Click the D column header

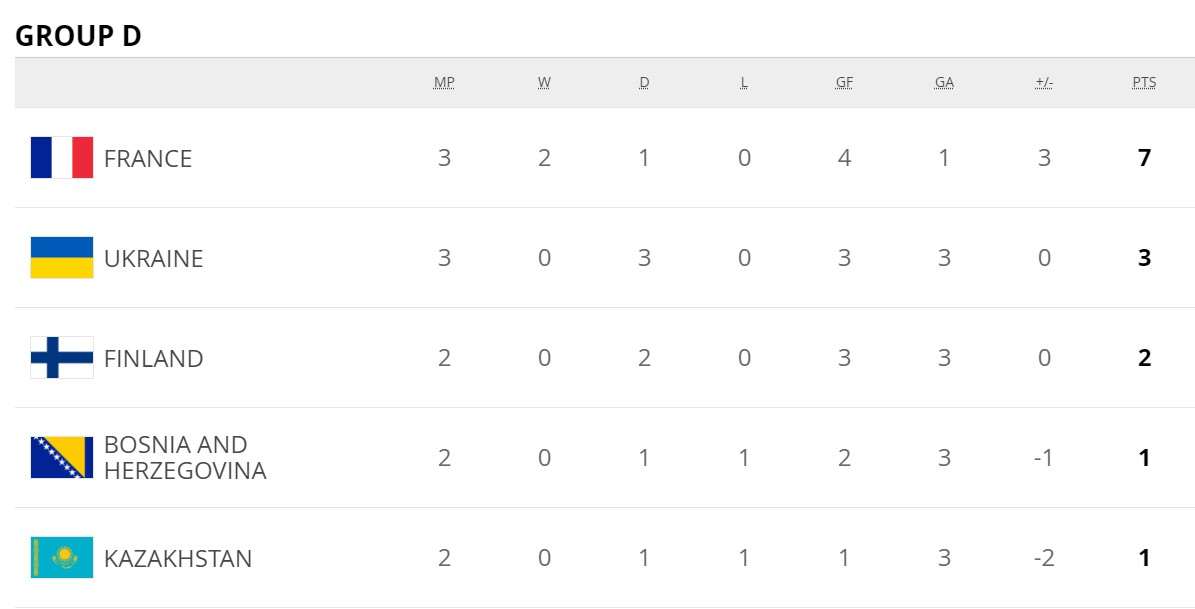click(644, 83)
